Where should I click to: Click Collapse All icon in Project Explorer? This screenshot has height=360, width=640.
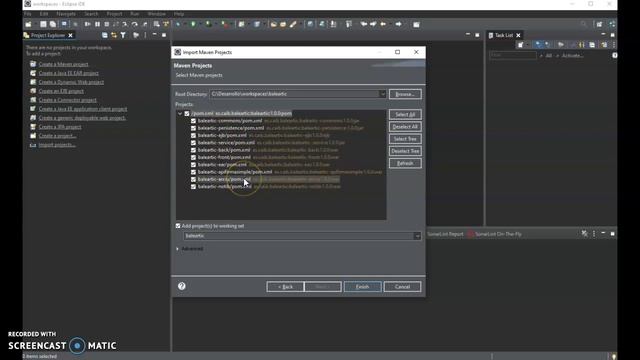pos(104,36)
